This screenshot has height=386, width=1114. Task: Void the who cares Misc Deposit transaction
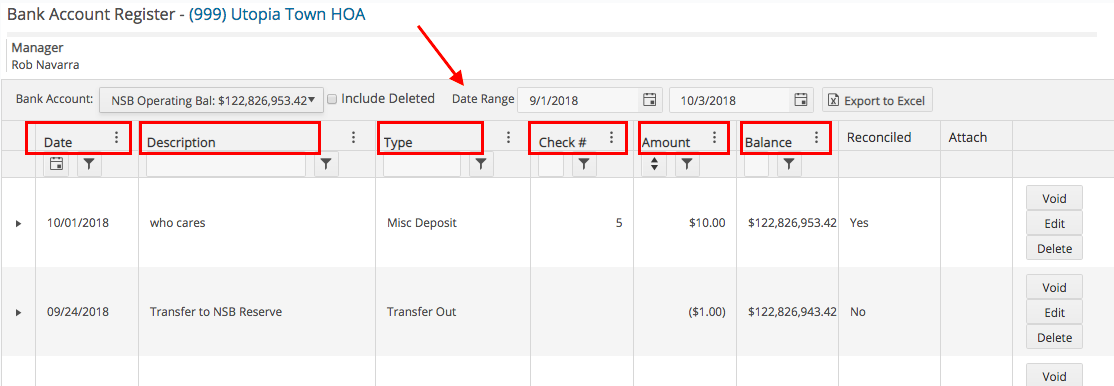(x=1054, y=198)
